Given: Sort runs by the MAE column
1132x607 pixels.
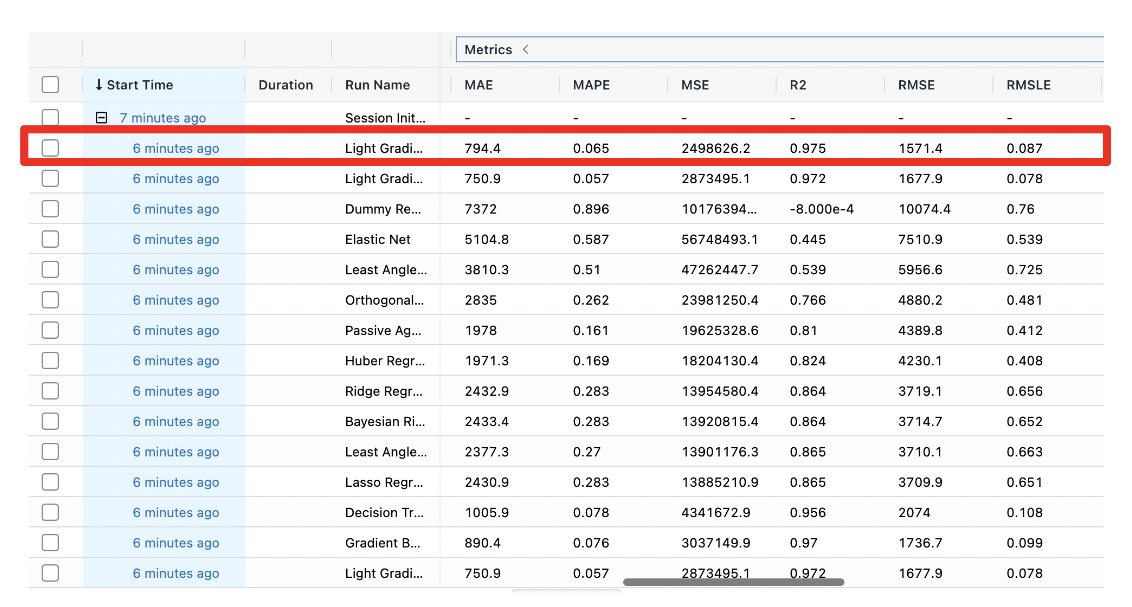Looking at the screenshot, I should point(479,84).
